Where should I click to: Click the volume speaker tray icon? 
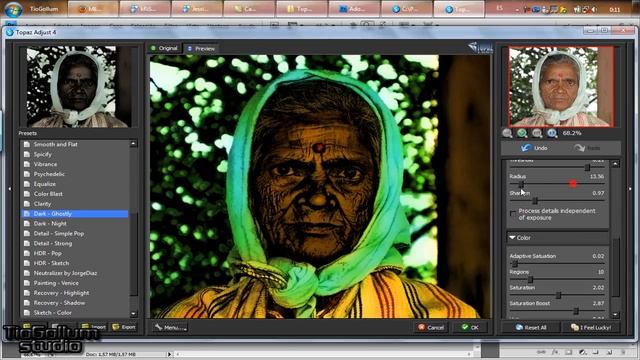594,9
